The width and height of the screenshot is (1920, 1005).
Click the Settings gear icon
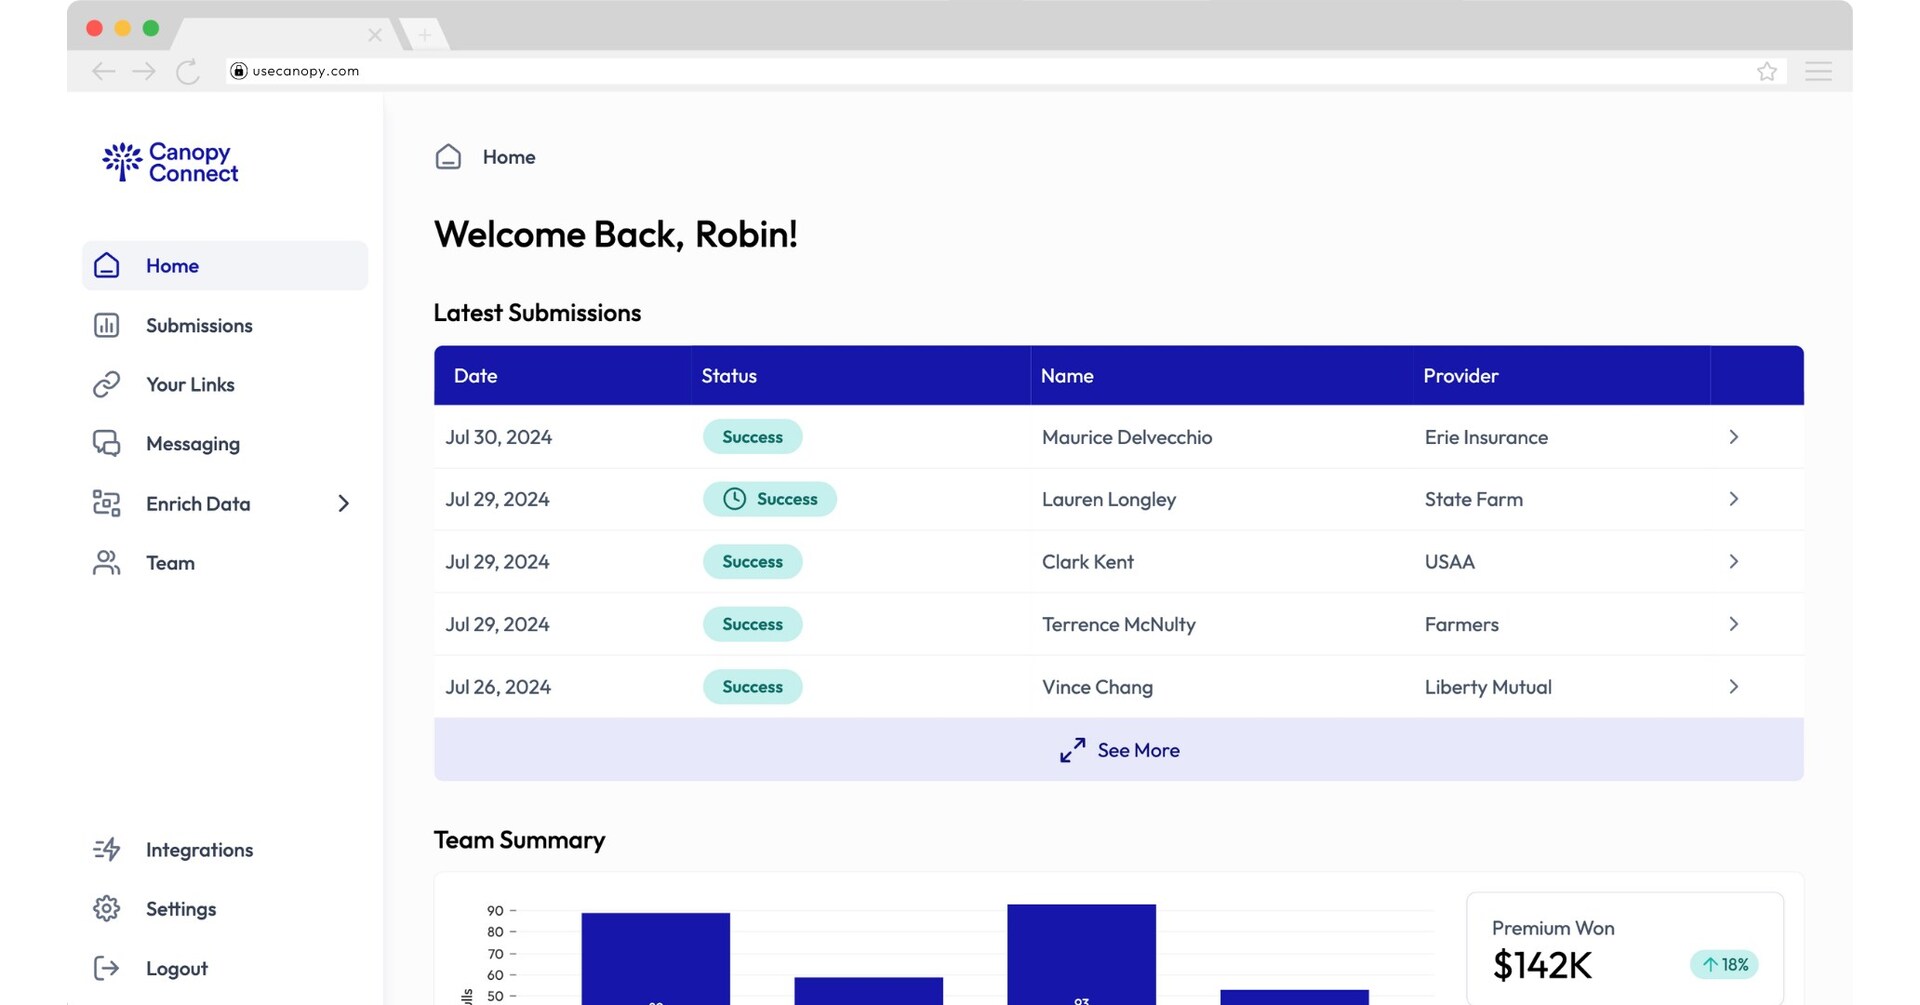[106, 908]
